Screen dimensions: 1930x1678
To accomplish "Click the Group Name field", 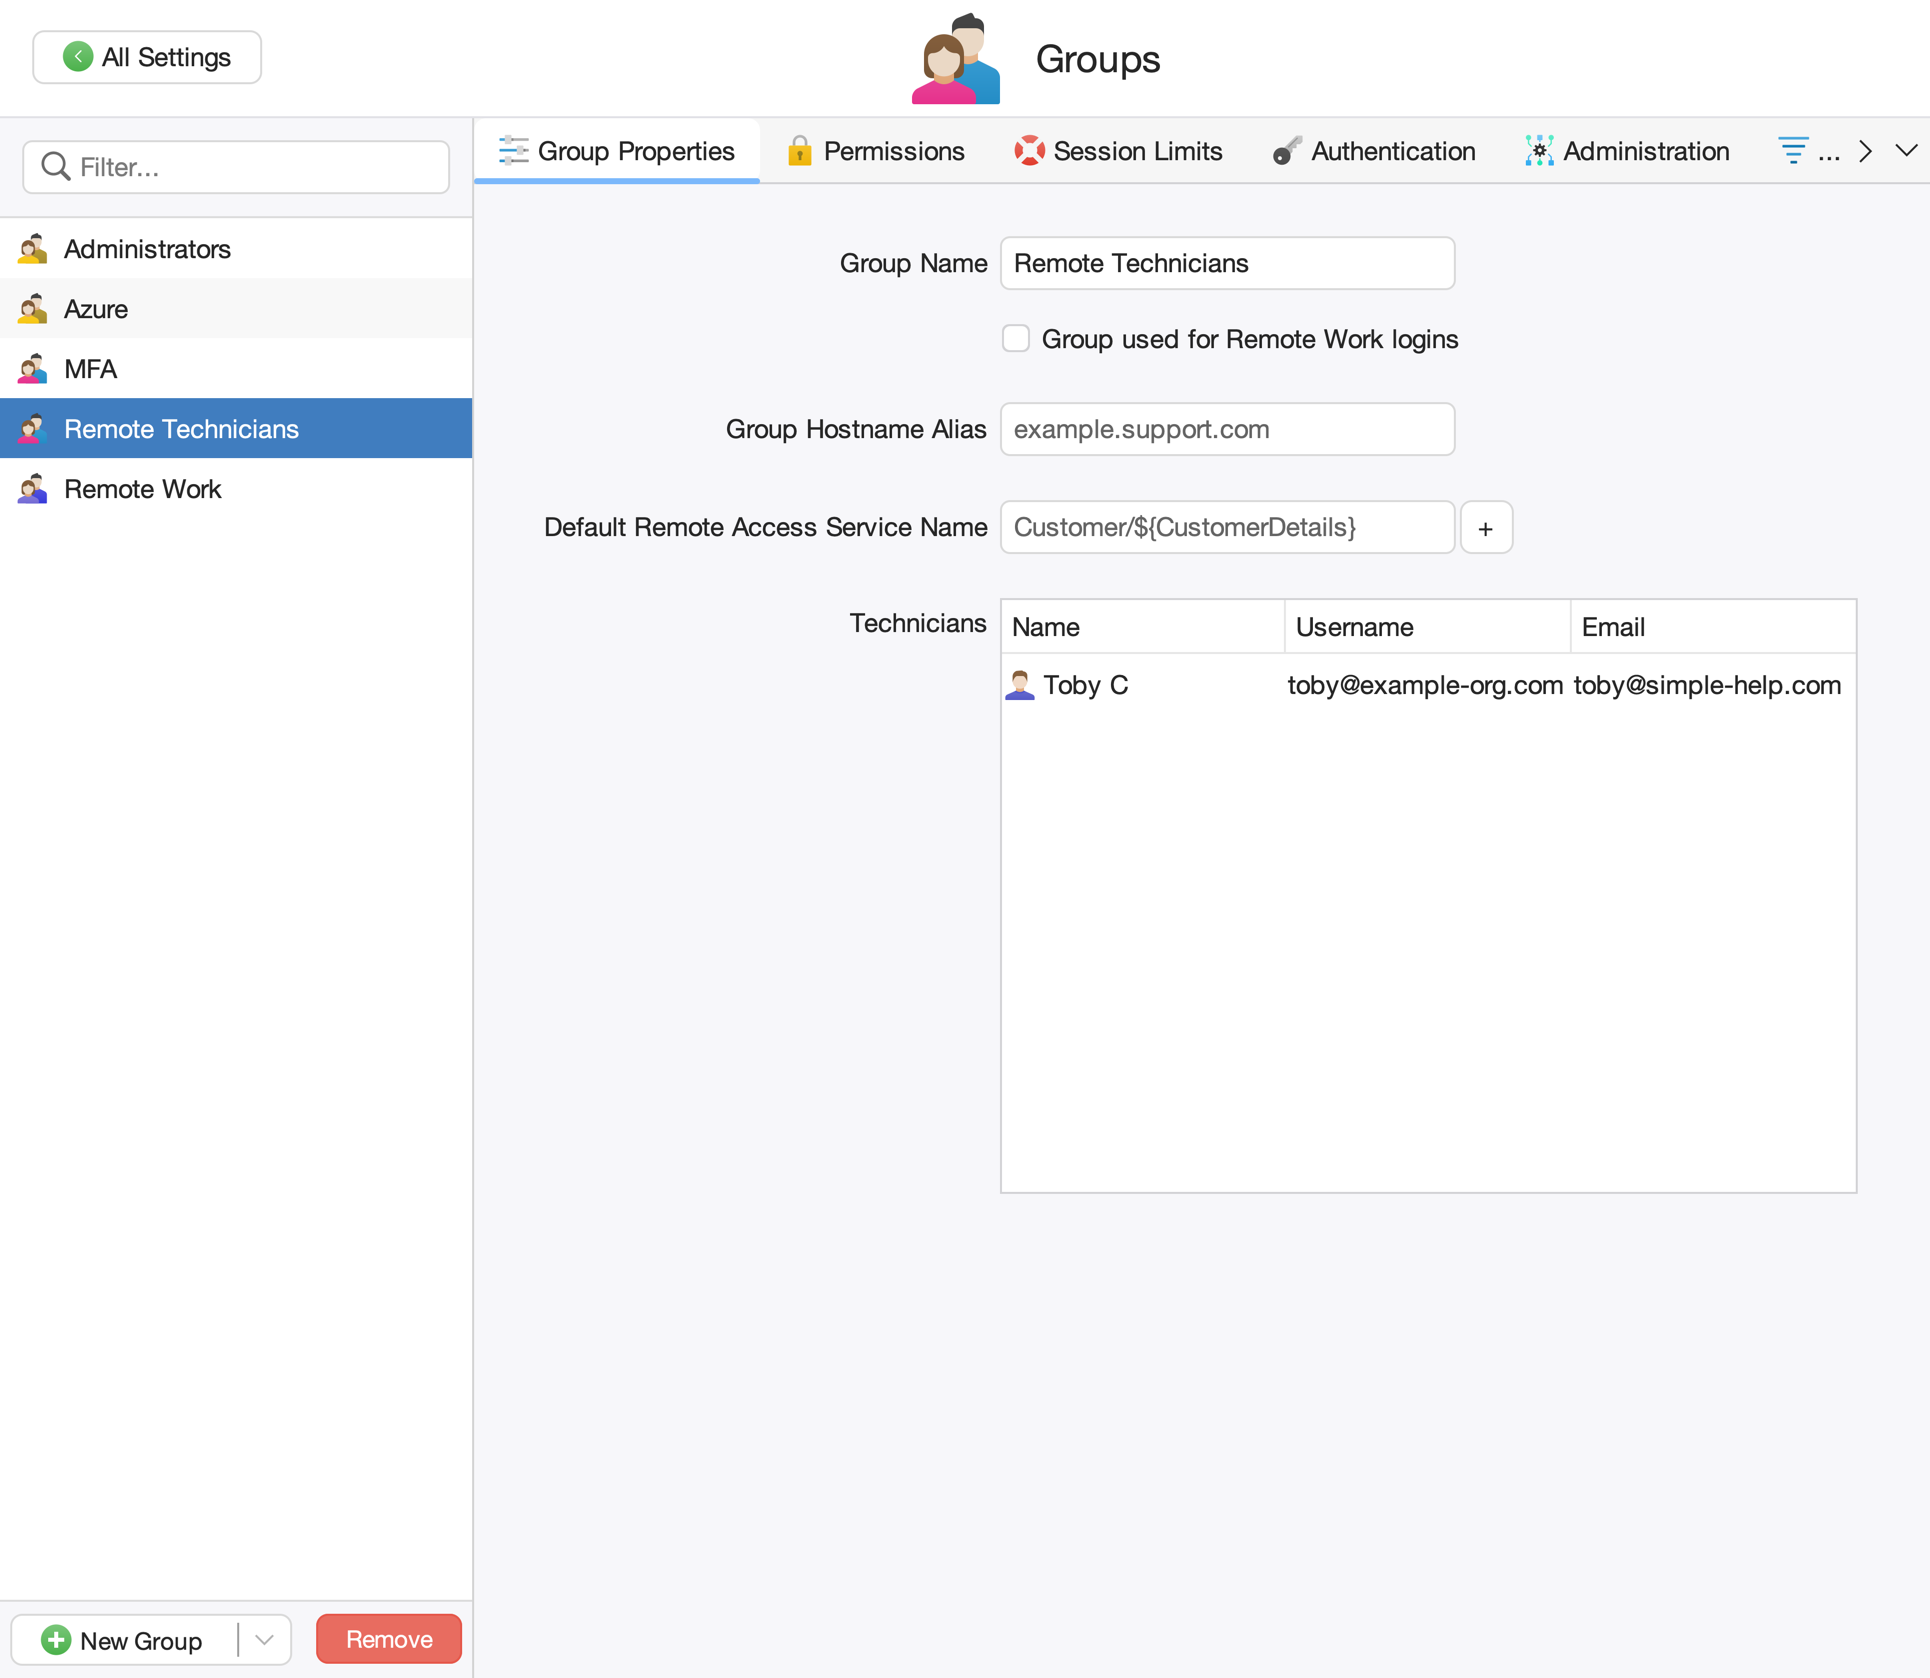I will (1227, 264).
